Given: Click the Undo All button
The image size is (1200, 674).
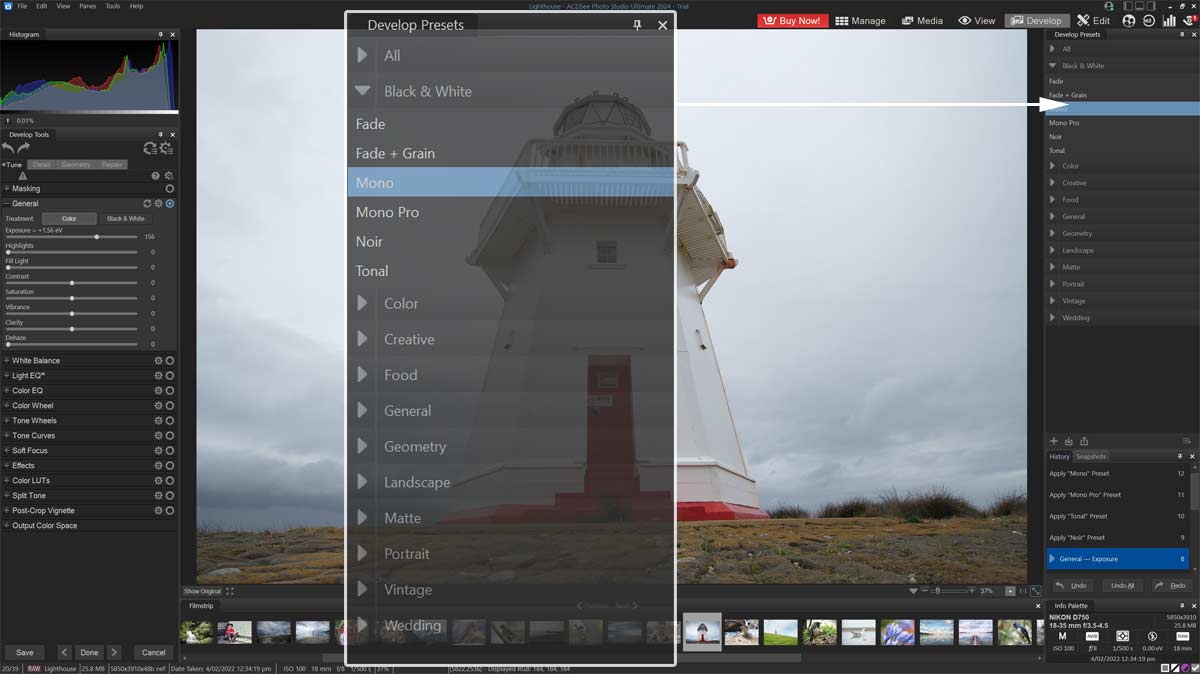Looking at the screenshot, I should click(1121, 585).
